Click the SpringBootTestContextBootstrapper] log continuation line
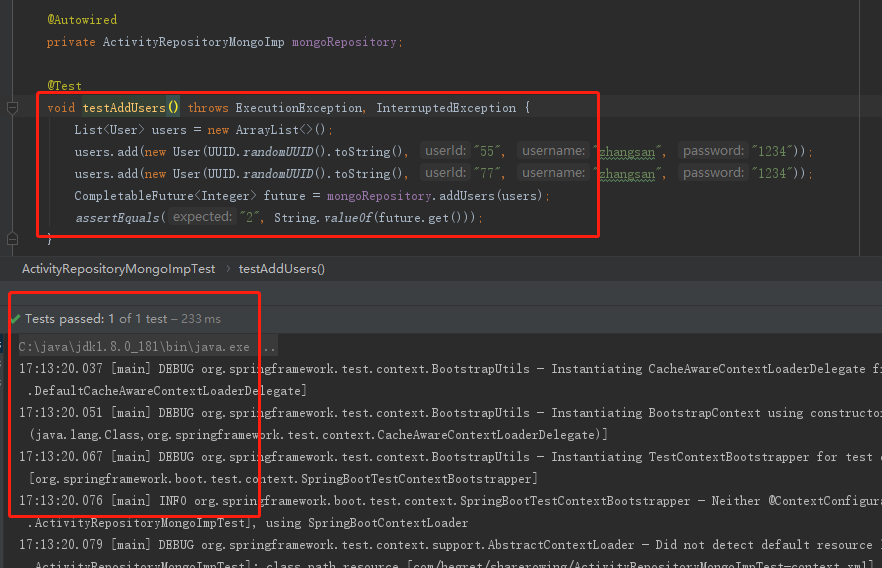This screenshot has width=882, height=568. [x=284, y=479]
